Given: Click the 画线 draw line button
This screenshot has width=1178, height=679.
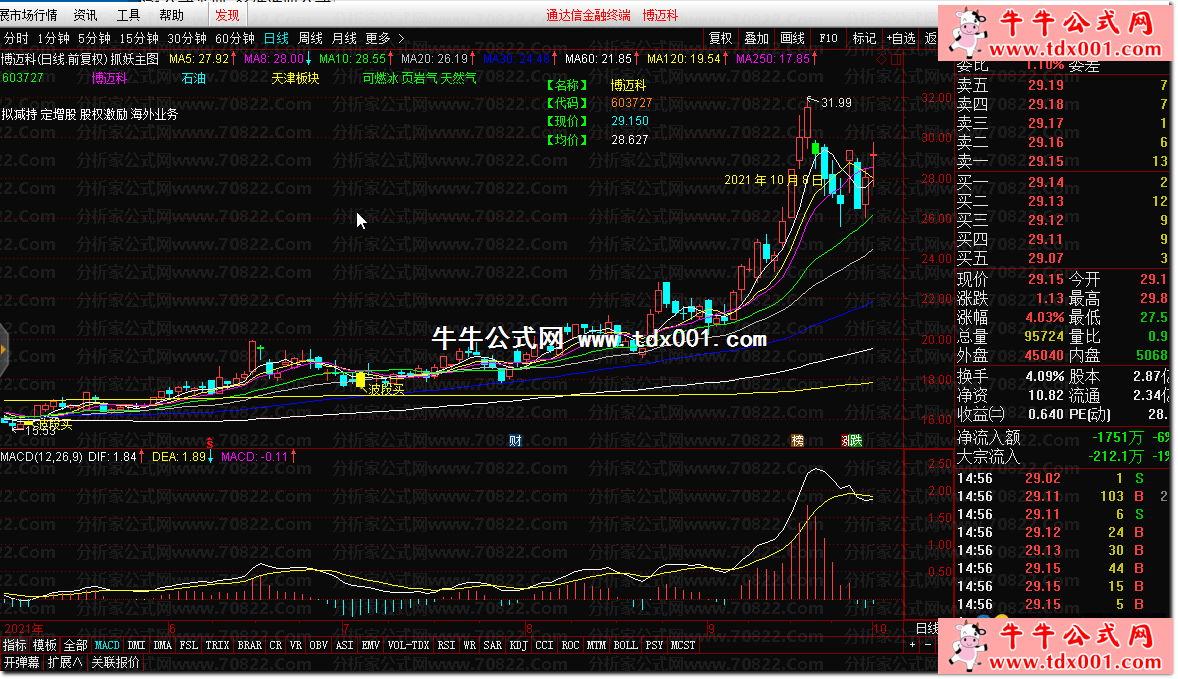Looking at the screenshot, I should [x=793, y=38].
